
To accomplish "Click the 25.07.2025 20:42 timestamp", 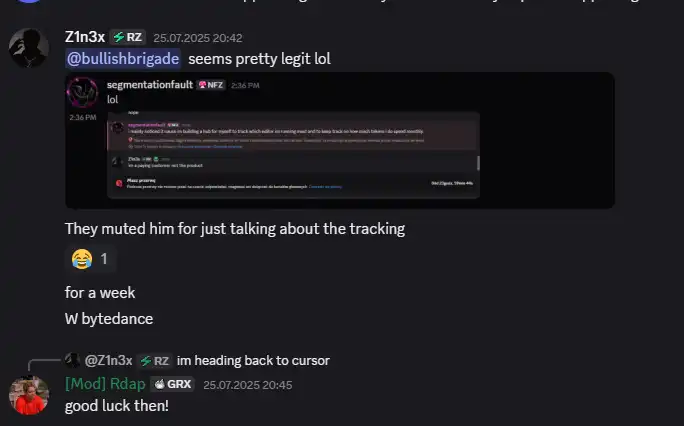I will pyautogui.click(x=198, y=38).
